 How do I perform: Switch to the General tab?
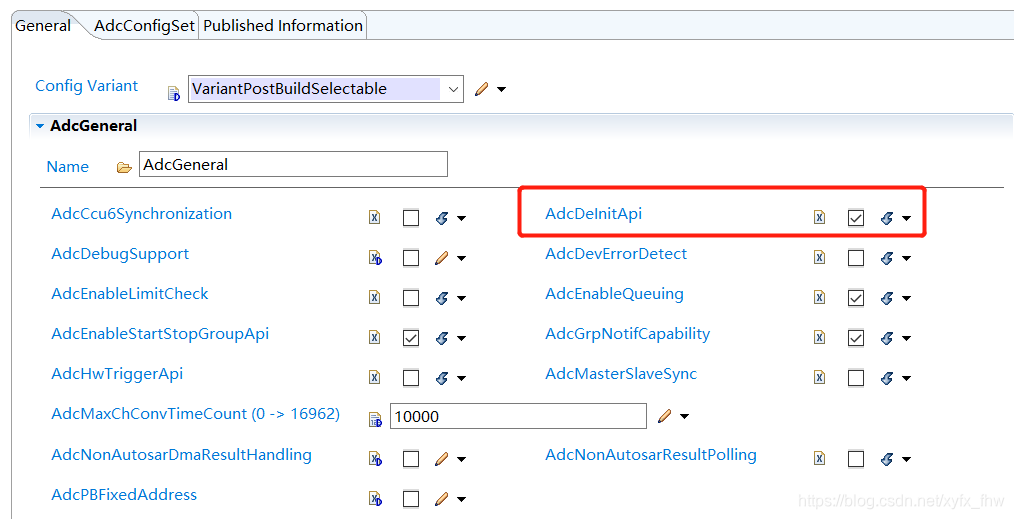[43, 26]
